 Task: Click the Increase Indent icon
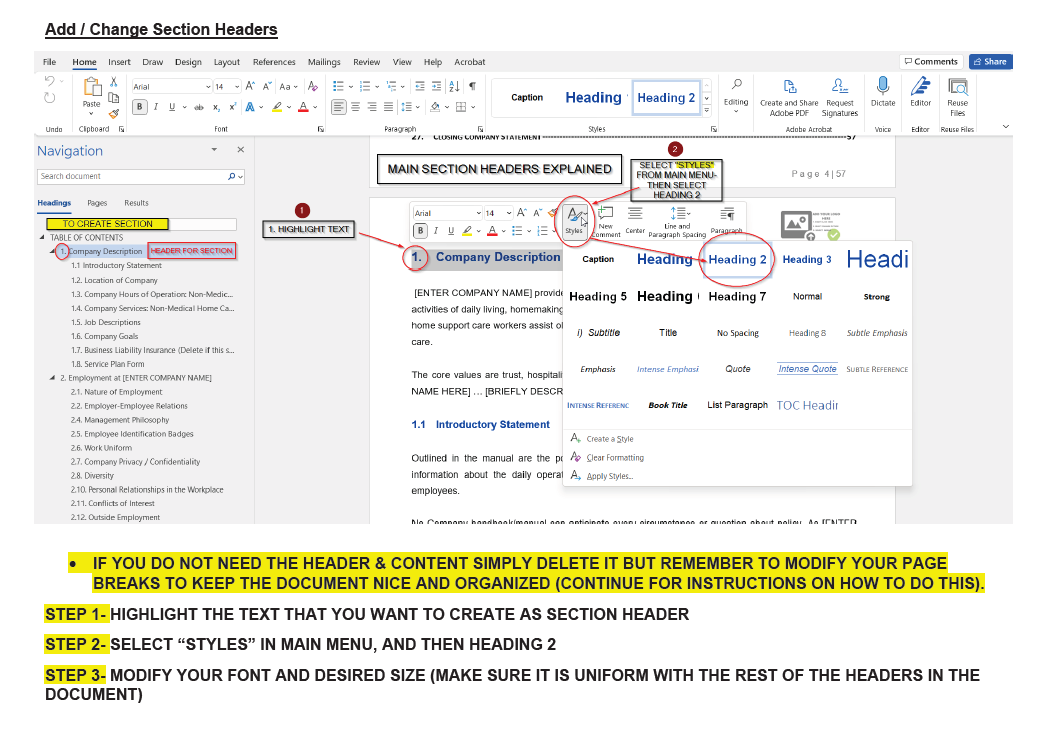click(437, 86)
